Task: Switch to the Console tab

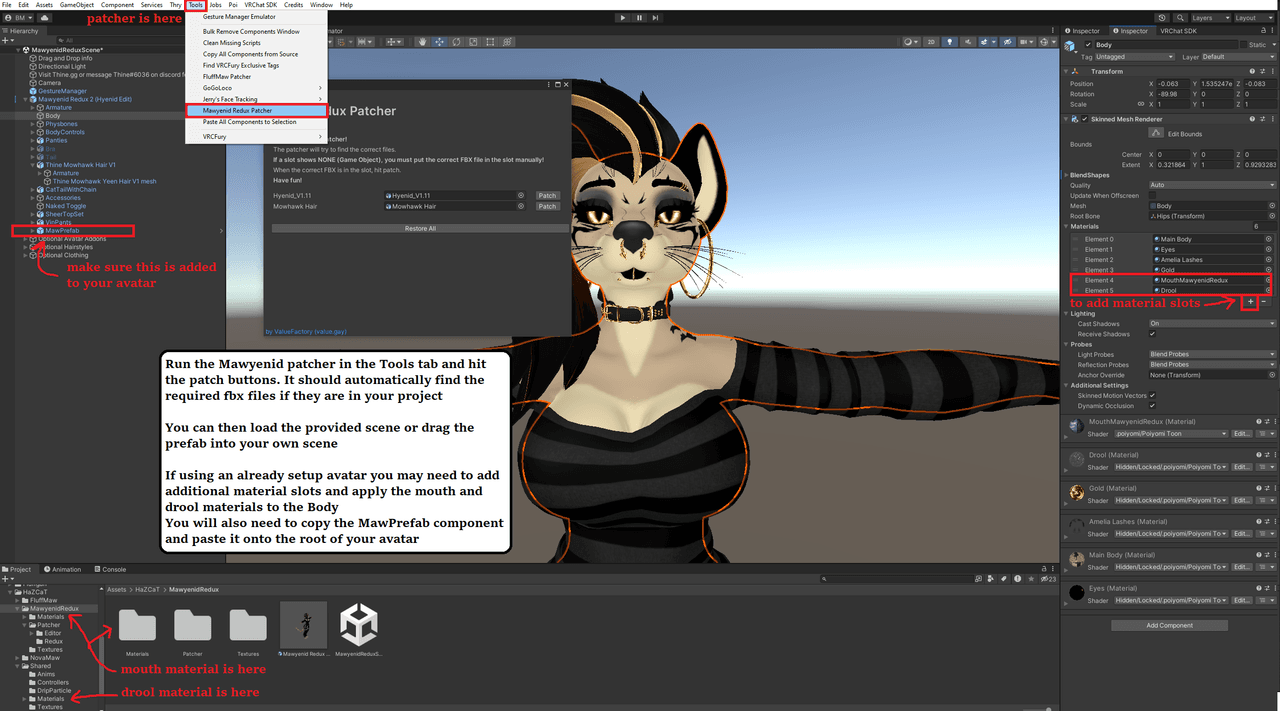Action: (110, 569)
